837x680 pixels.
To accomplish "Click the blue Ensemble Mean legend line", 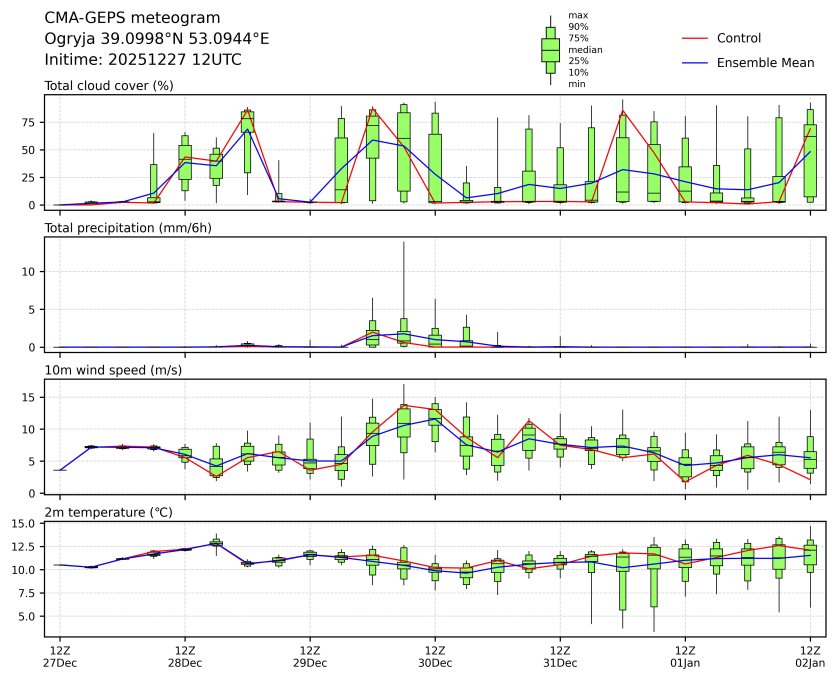I will [695, 63].
